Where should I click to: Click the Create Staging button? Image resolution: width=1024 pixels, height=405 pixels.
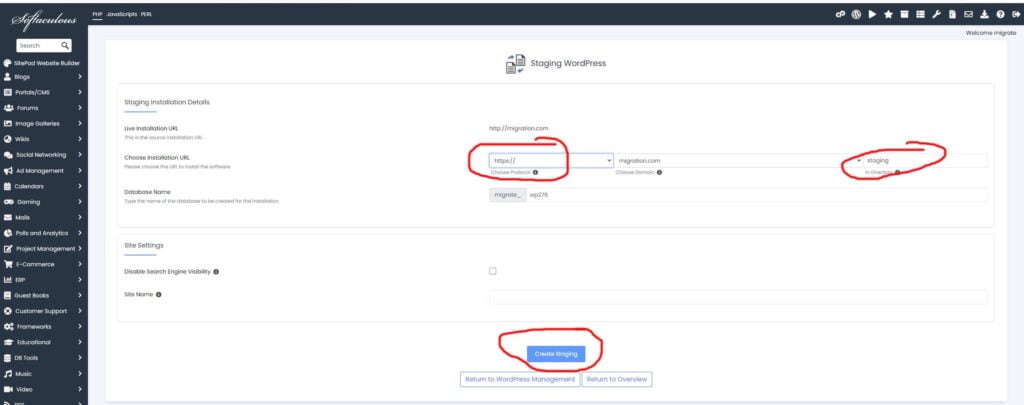tap(556, 353)
